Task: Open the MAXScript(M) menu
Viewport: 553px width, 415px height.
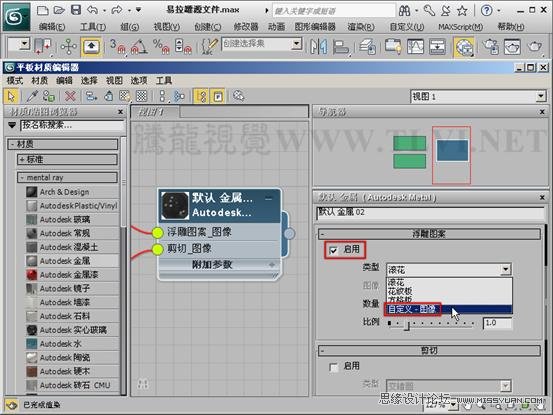Action: coord(460,27)
